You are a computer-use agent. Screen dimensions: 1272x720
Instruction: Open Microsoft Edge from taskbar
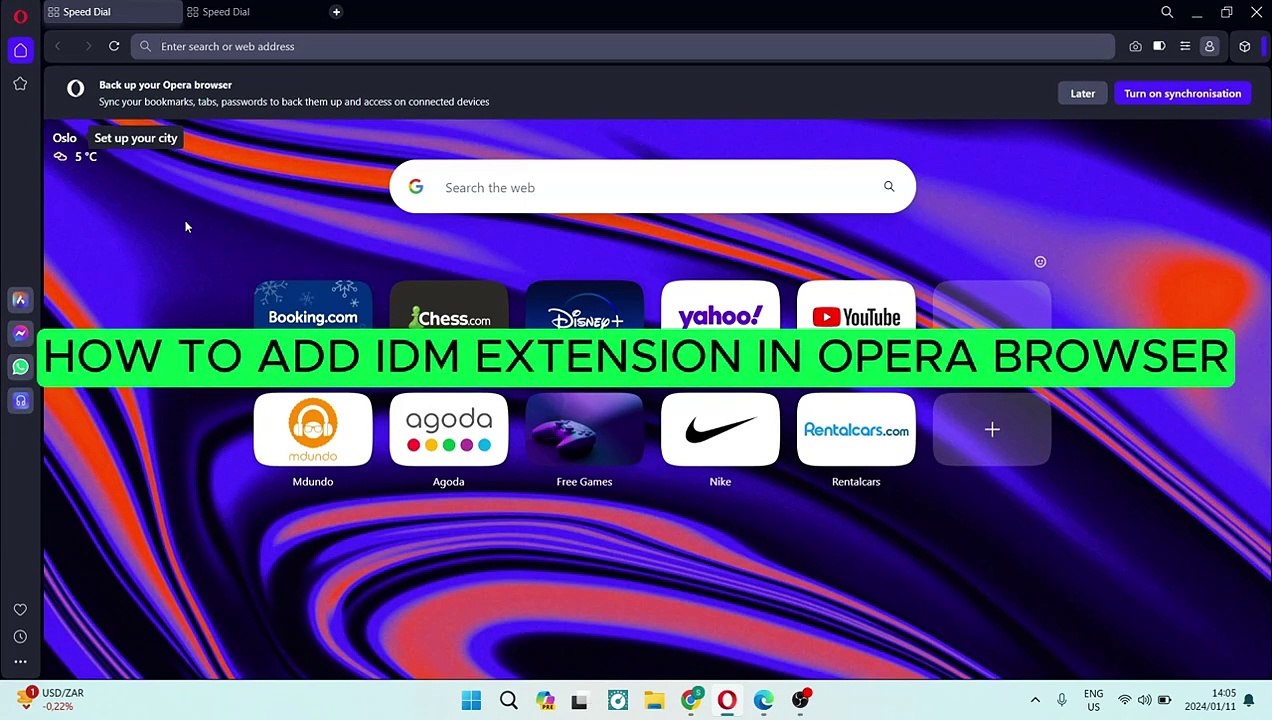point(764,700)
